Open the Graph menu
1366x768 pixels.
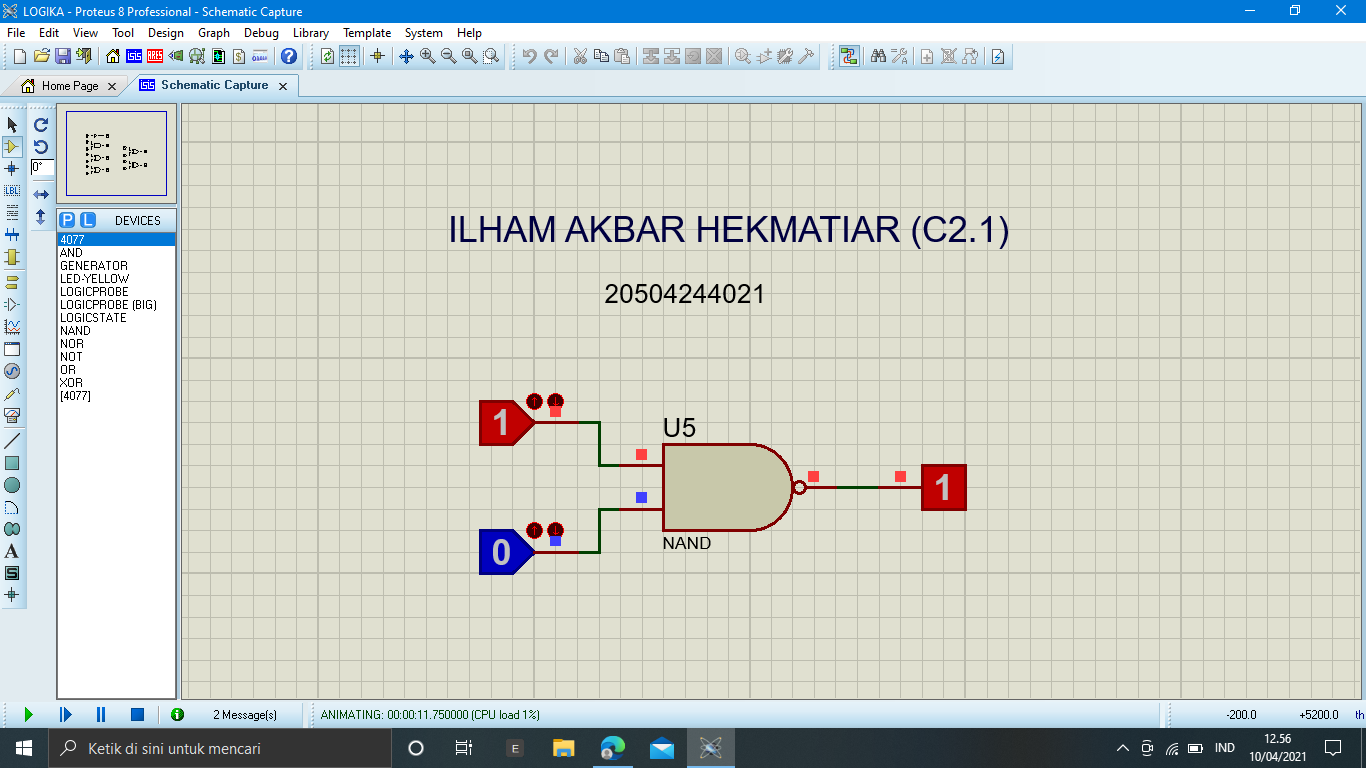click(x=214, y=32)
